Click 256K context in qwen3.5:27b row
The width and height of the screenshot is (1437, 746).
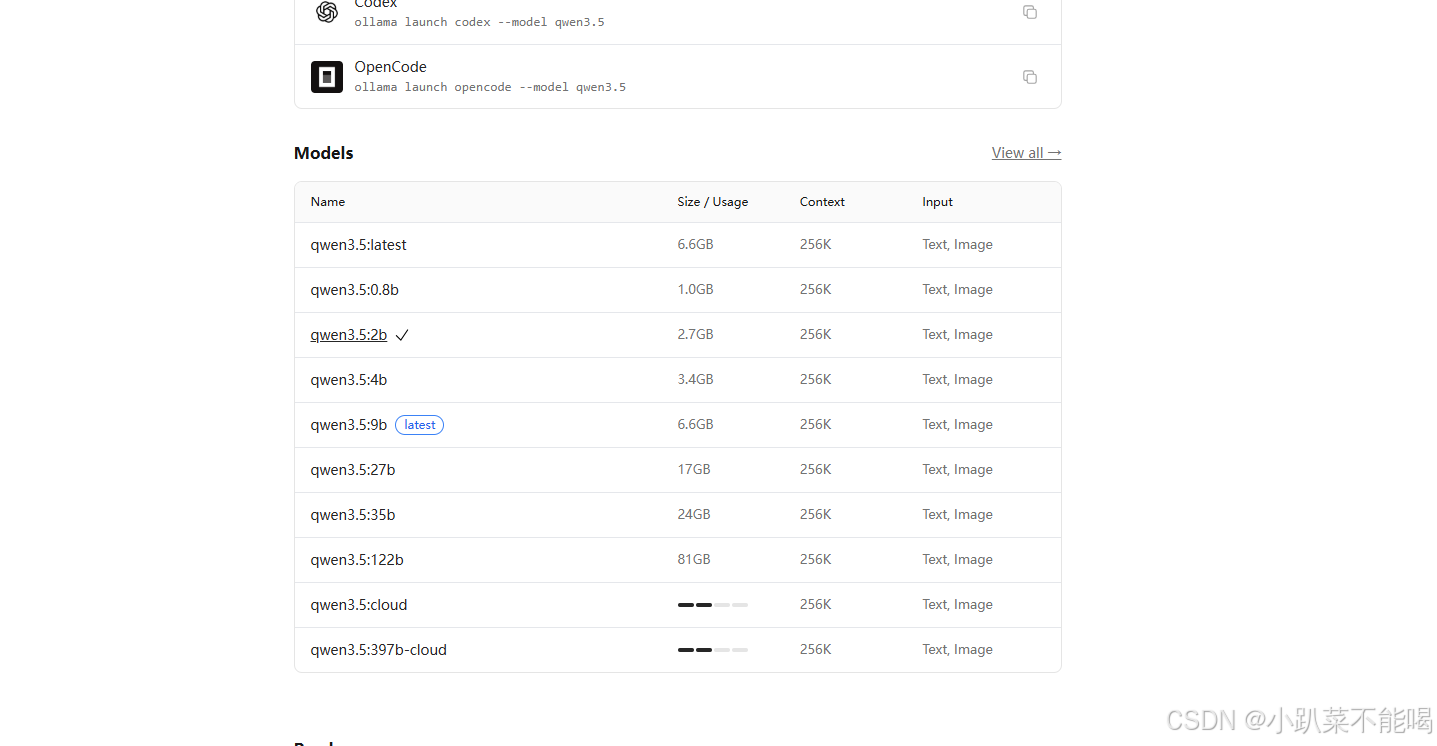(x=816, y=470)
